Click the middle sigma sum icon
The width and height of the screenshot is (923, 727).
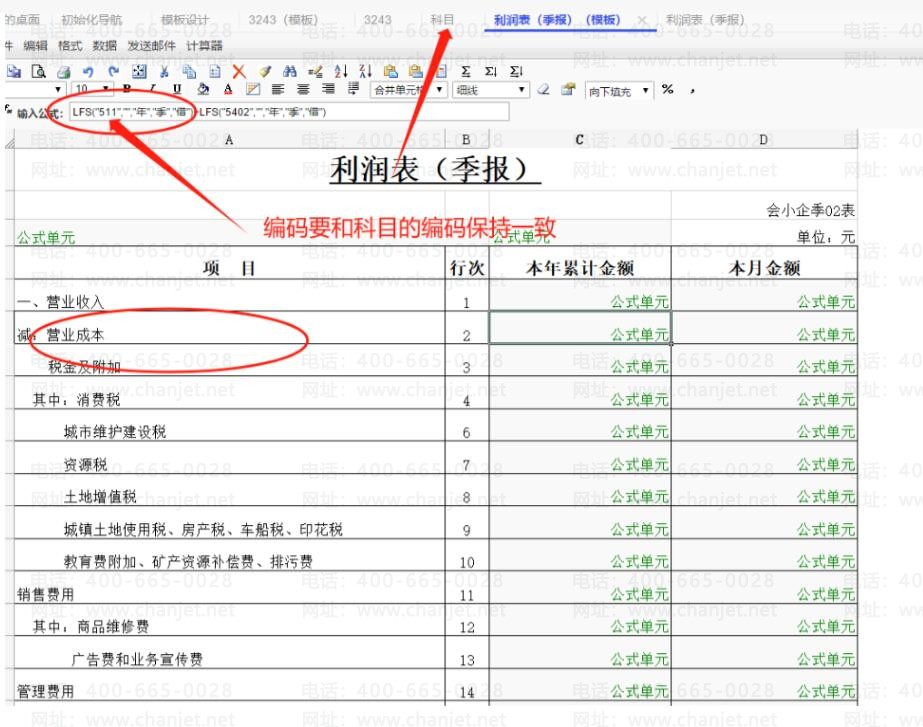click(x=491, y=72)
